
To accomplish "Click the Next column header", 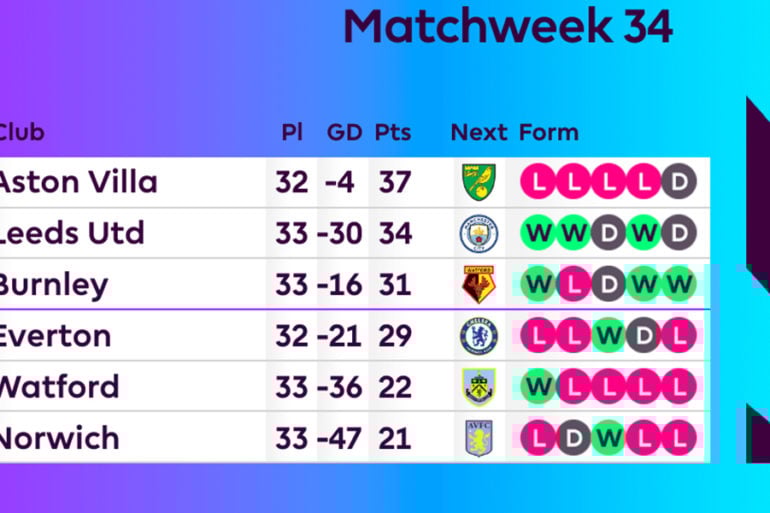I will point(479,133).
